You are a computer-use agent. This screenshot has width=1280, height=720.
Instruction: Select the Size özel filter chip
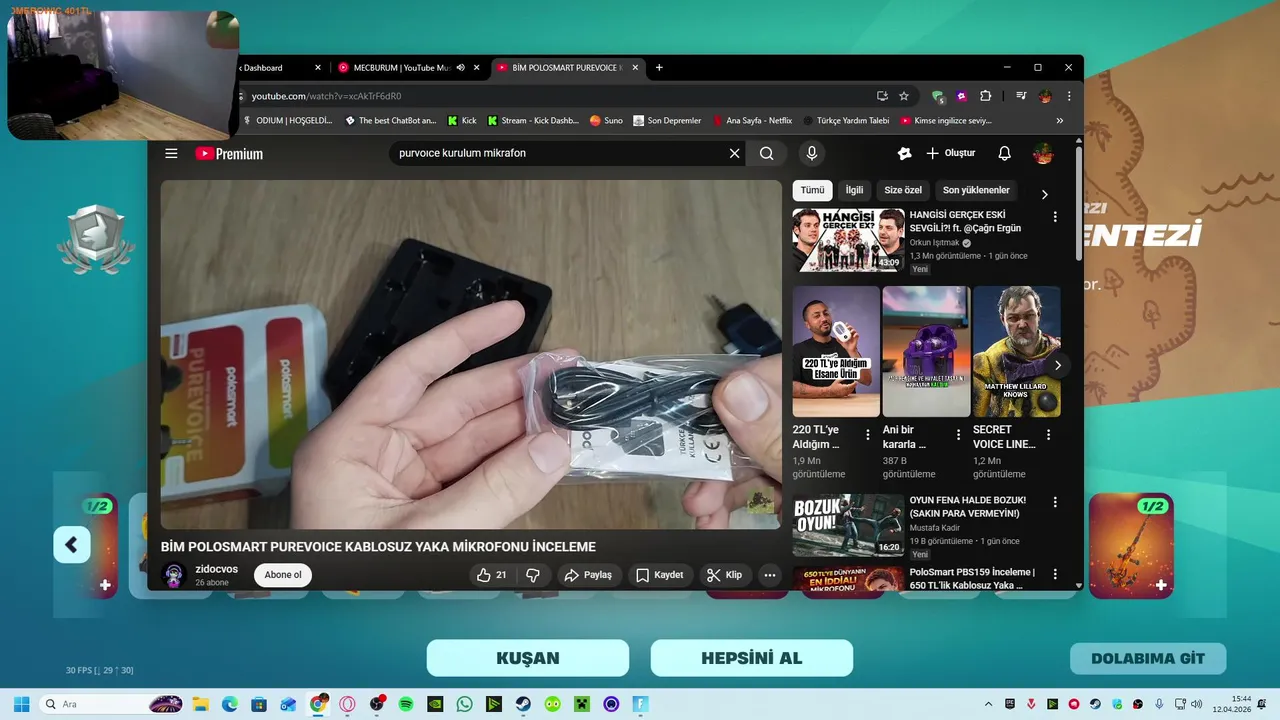click(903, 190)
